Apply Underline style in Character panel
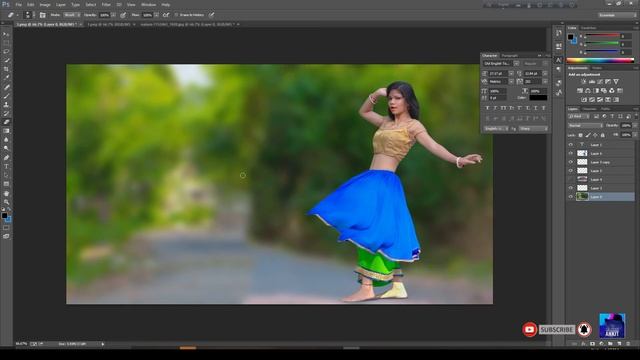 [x=536, y=108]
